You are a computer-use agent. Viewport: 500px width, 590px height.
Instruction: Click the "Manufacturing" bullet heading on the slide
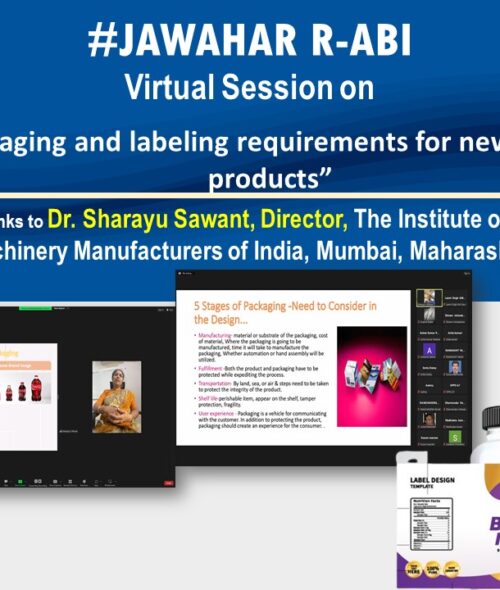(215, 335)
